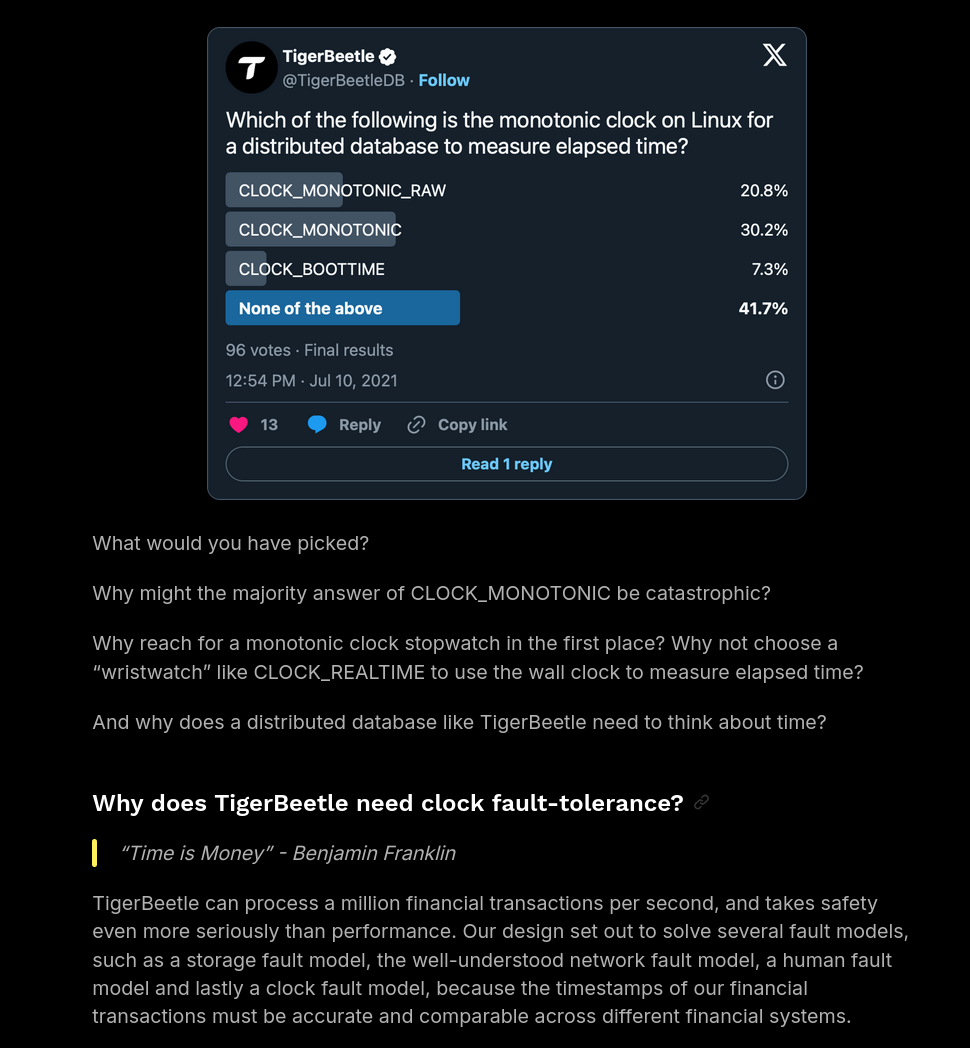Image resolution: width=970 pixels, height=1048 pixels.
Task: Select the CLOCK_MONOTONIC poll result bar
Action: coord(320,230)
